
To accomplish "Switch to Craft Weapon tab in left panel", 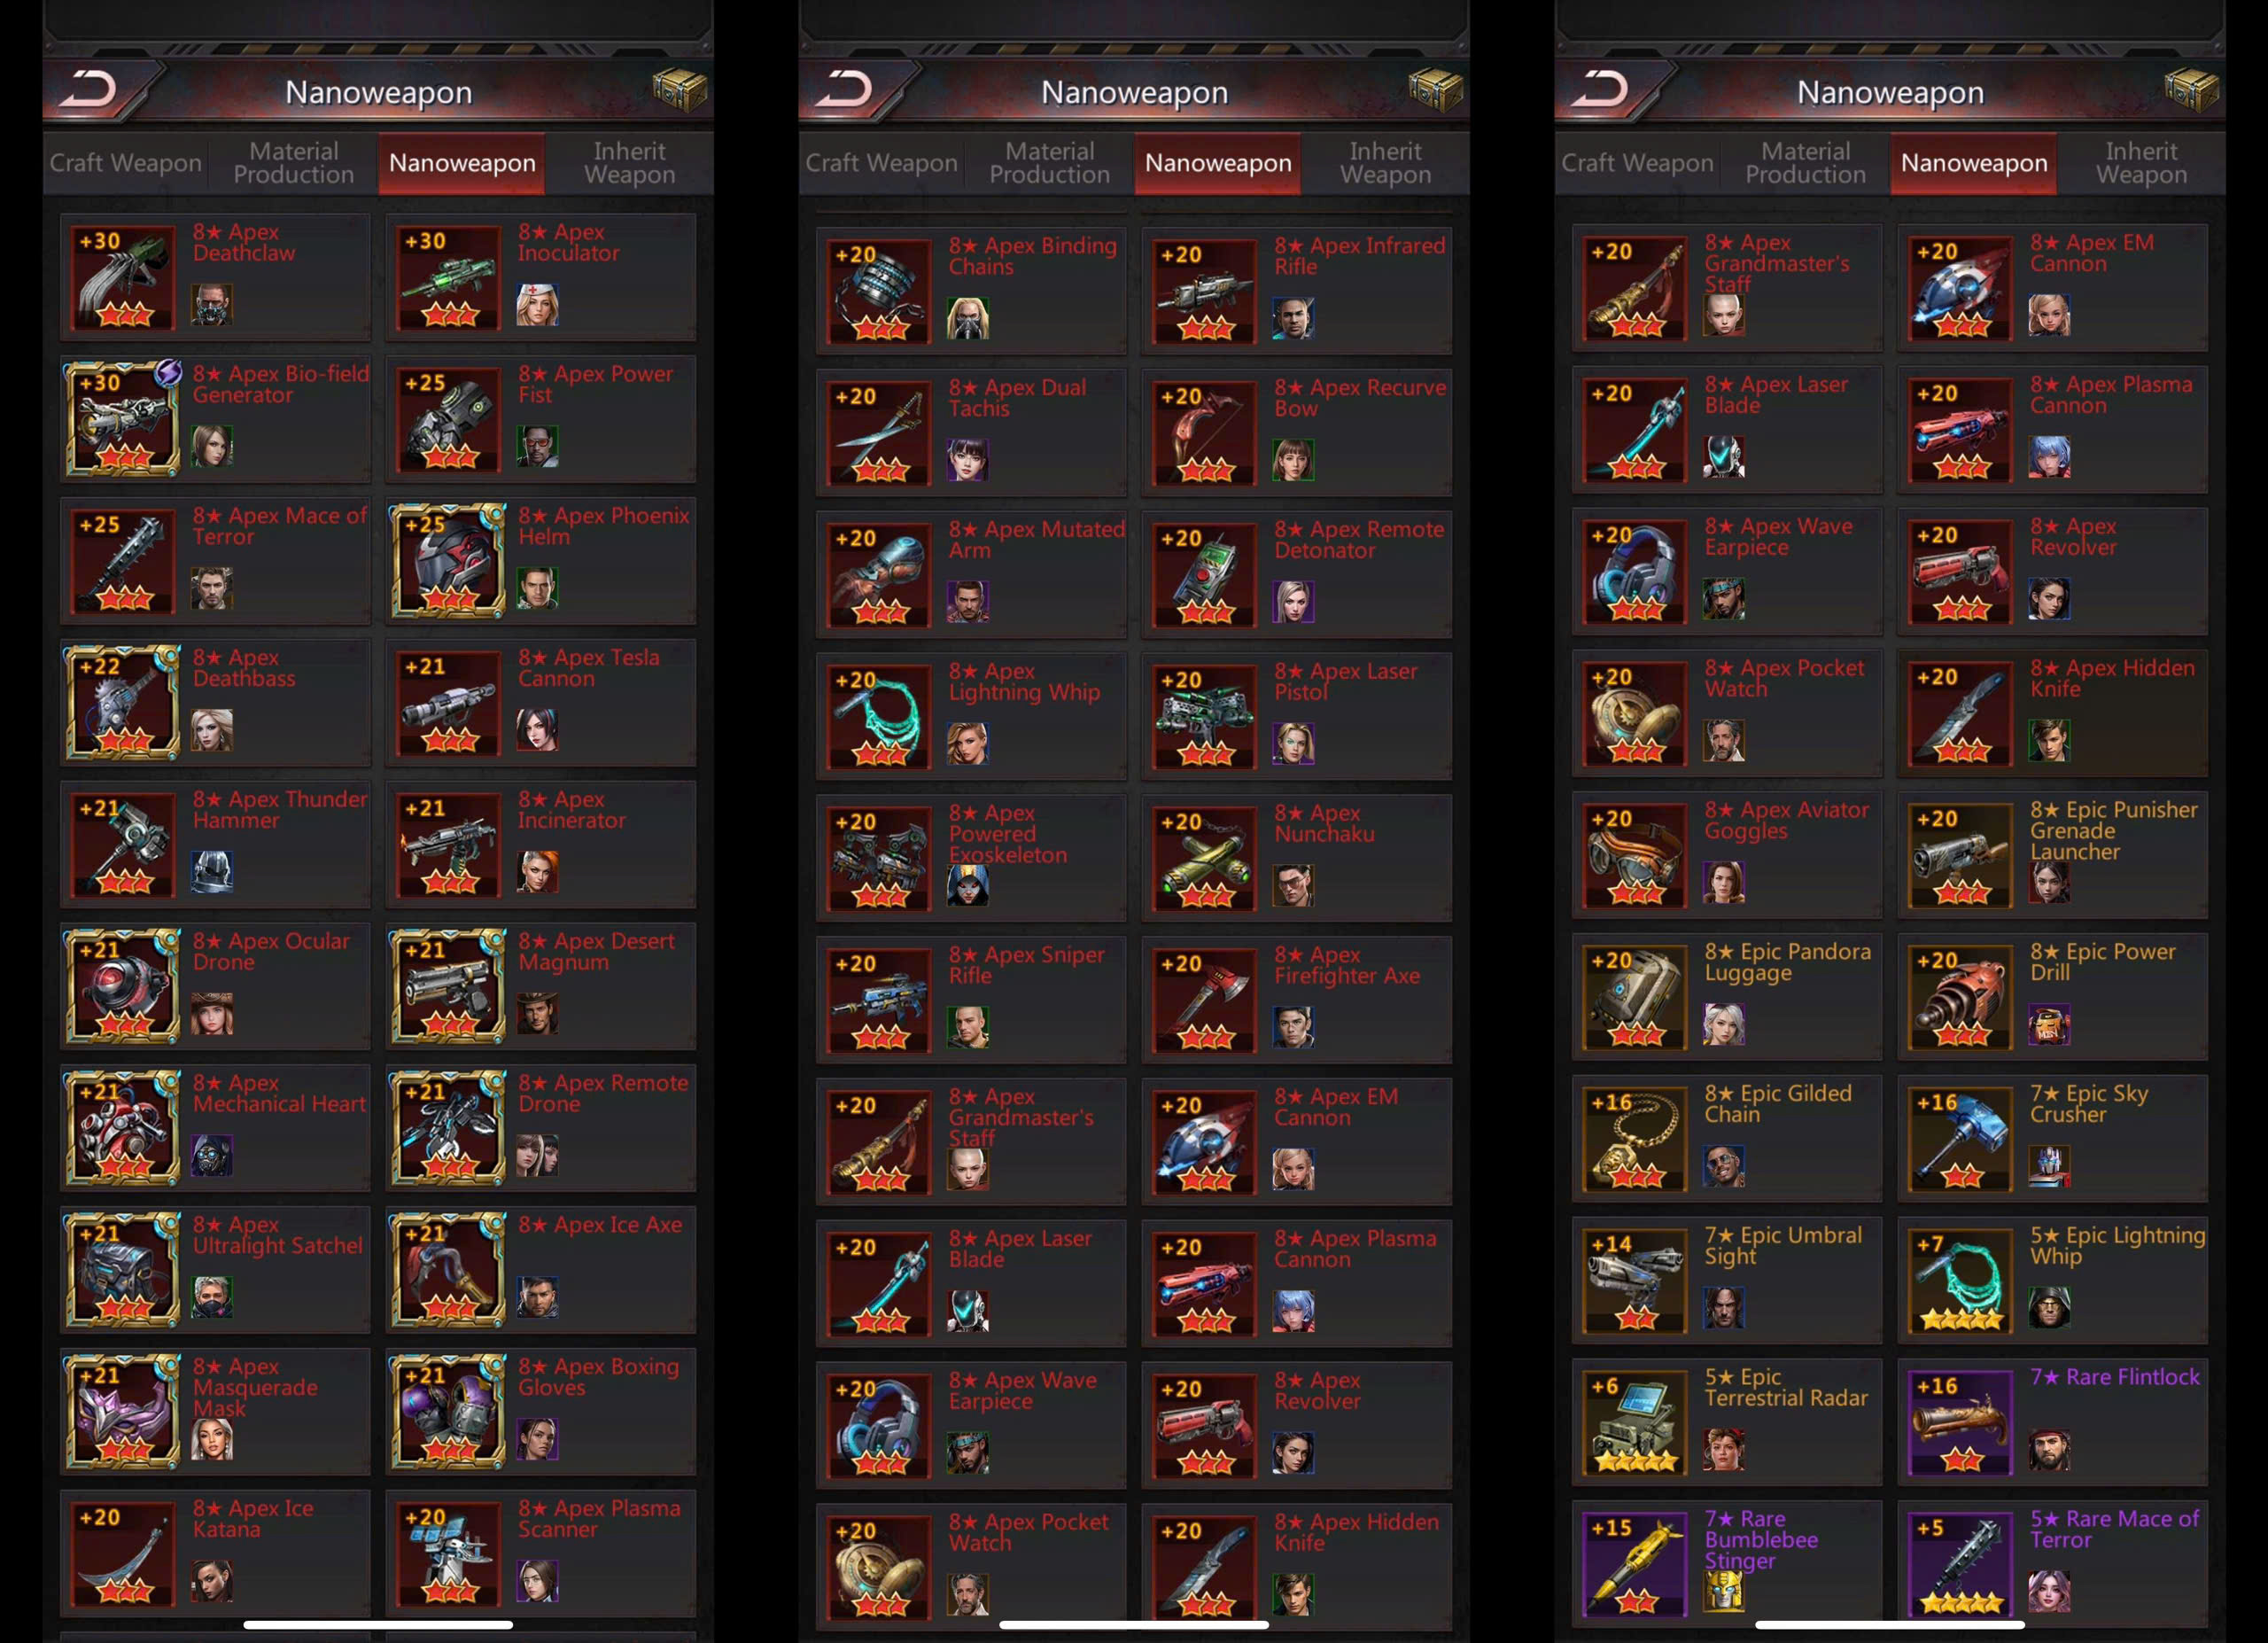I will (126, 163).
